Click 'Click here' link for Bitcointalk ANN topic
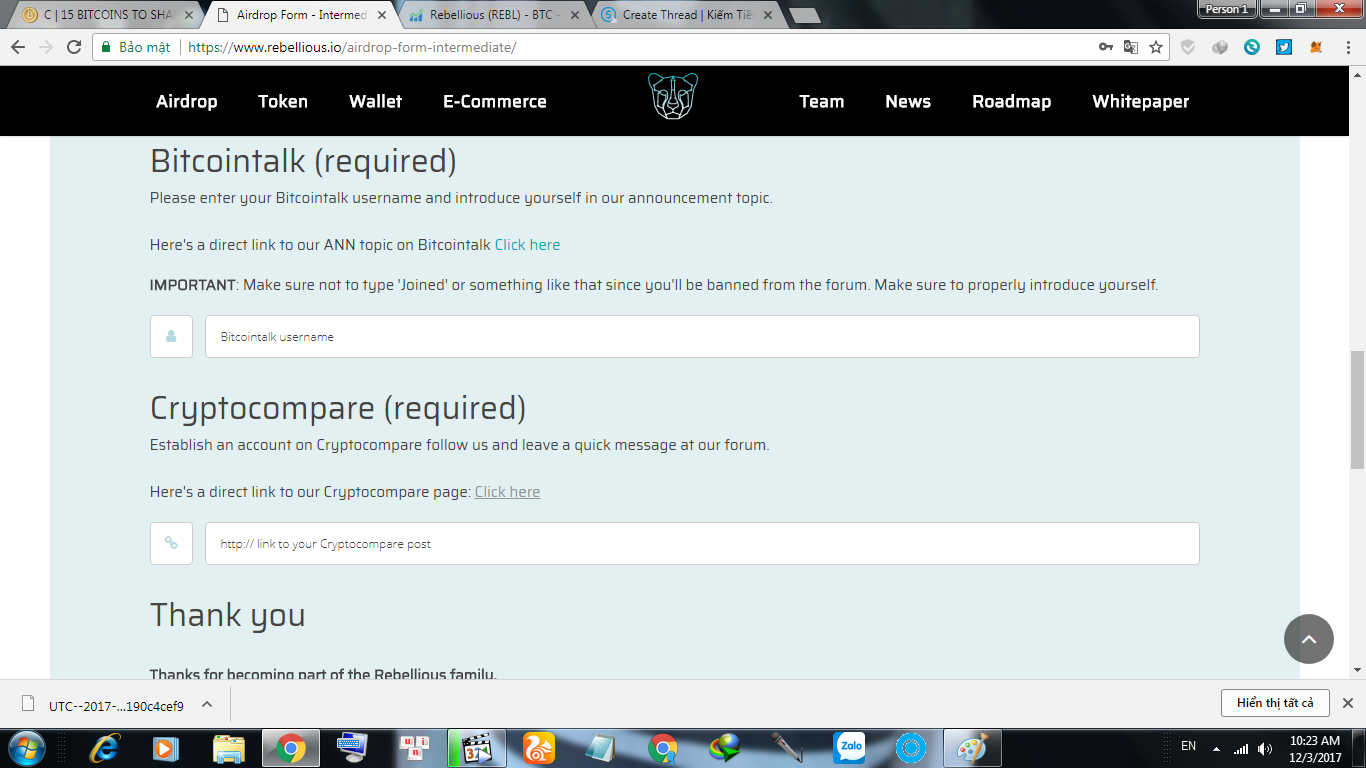The height and width of the screenshot is (768, 1366). [x=527, y=245]
